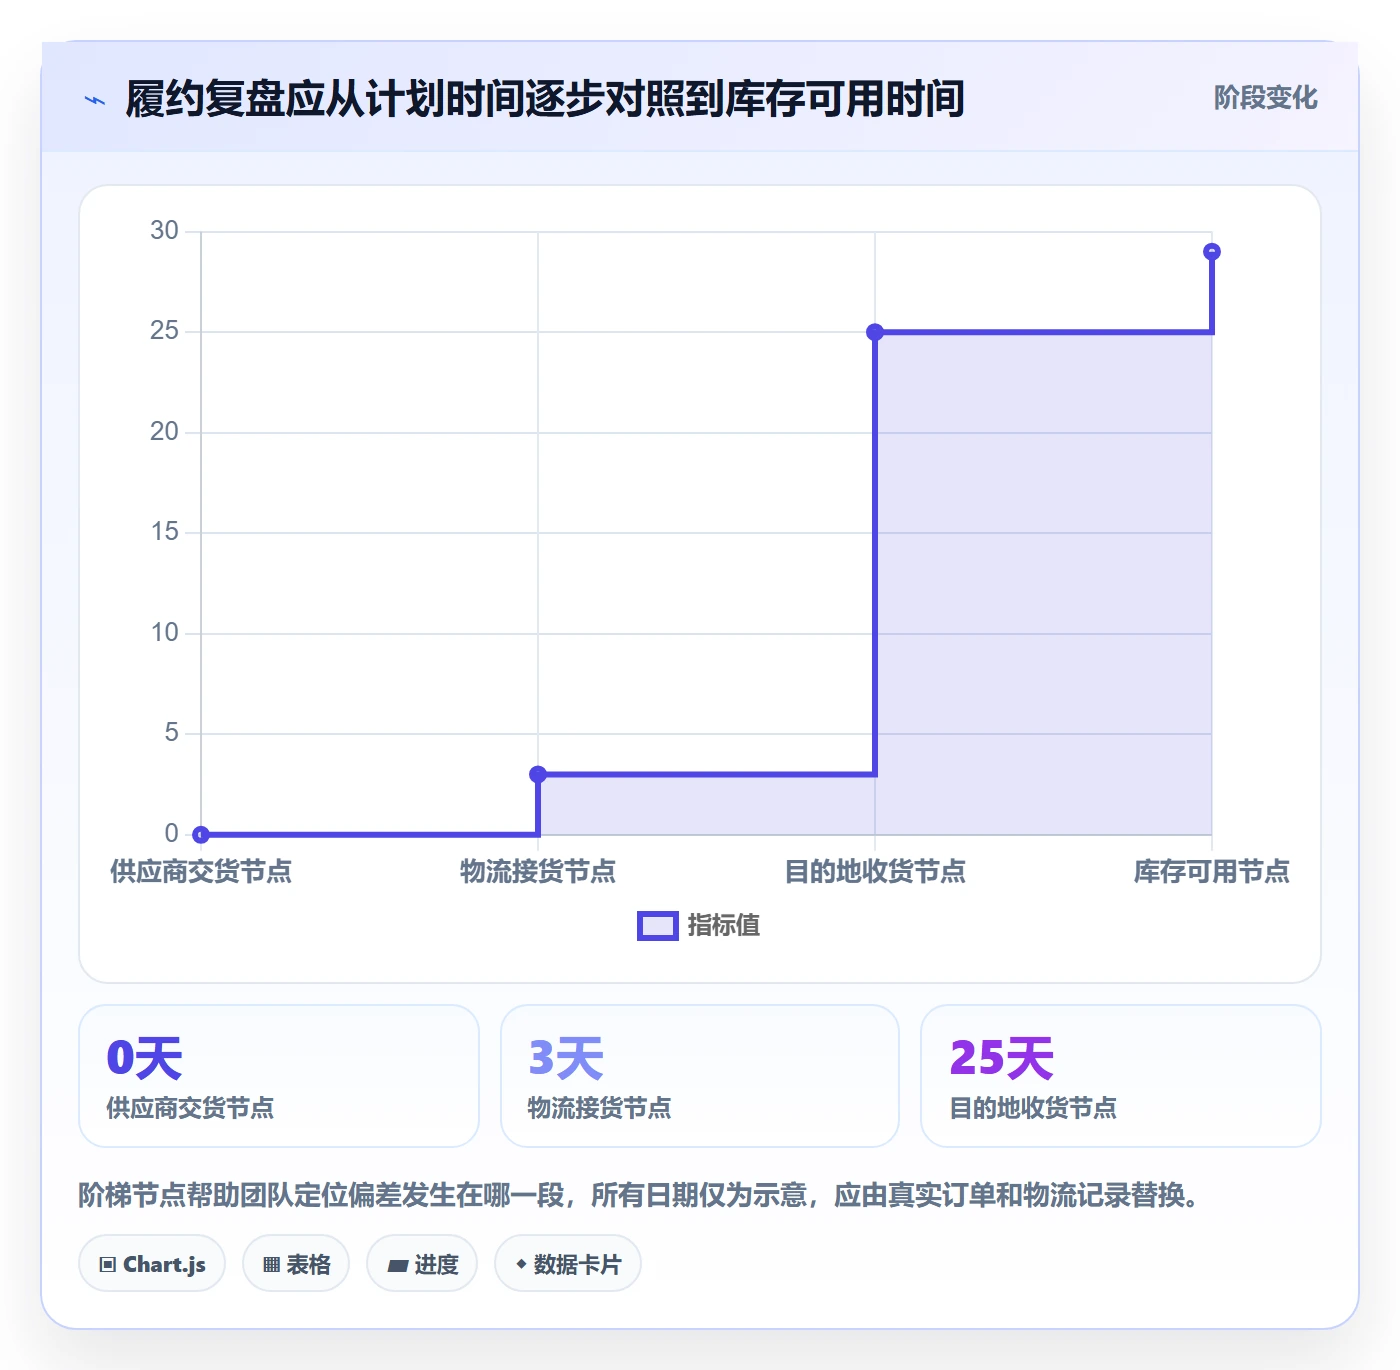Click the y-axis value 10
Viewport: 1400px width, 1370px height.
[x=164, y=633]
